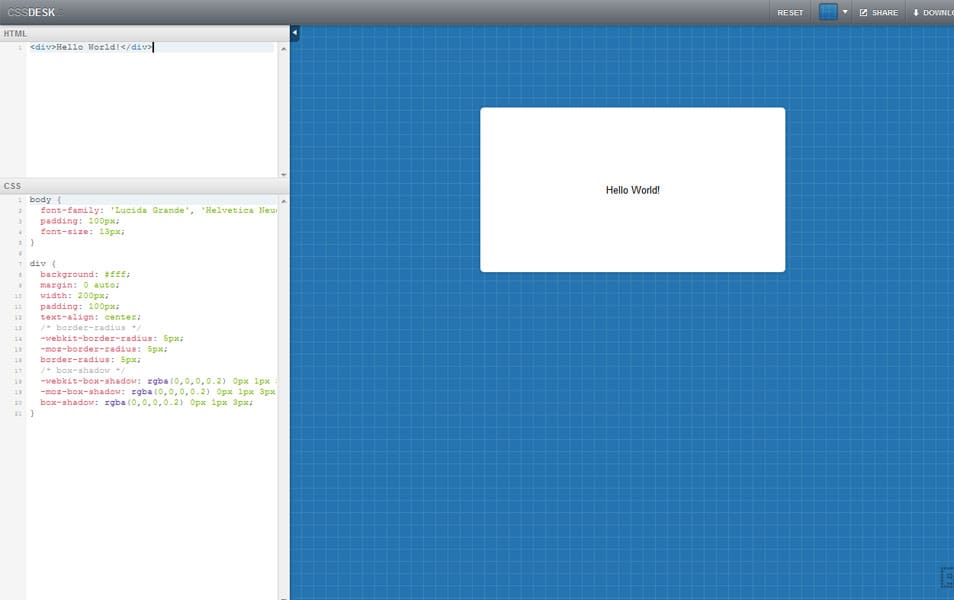Click the HTML editor scrollbar down arrow
Image resolution: width=954 pixels, height=600 pixels.
[283, 172]
